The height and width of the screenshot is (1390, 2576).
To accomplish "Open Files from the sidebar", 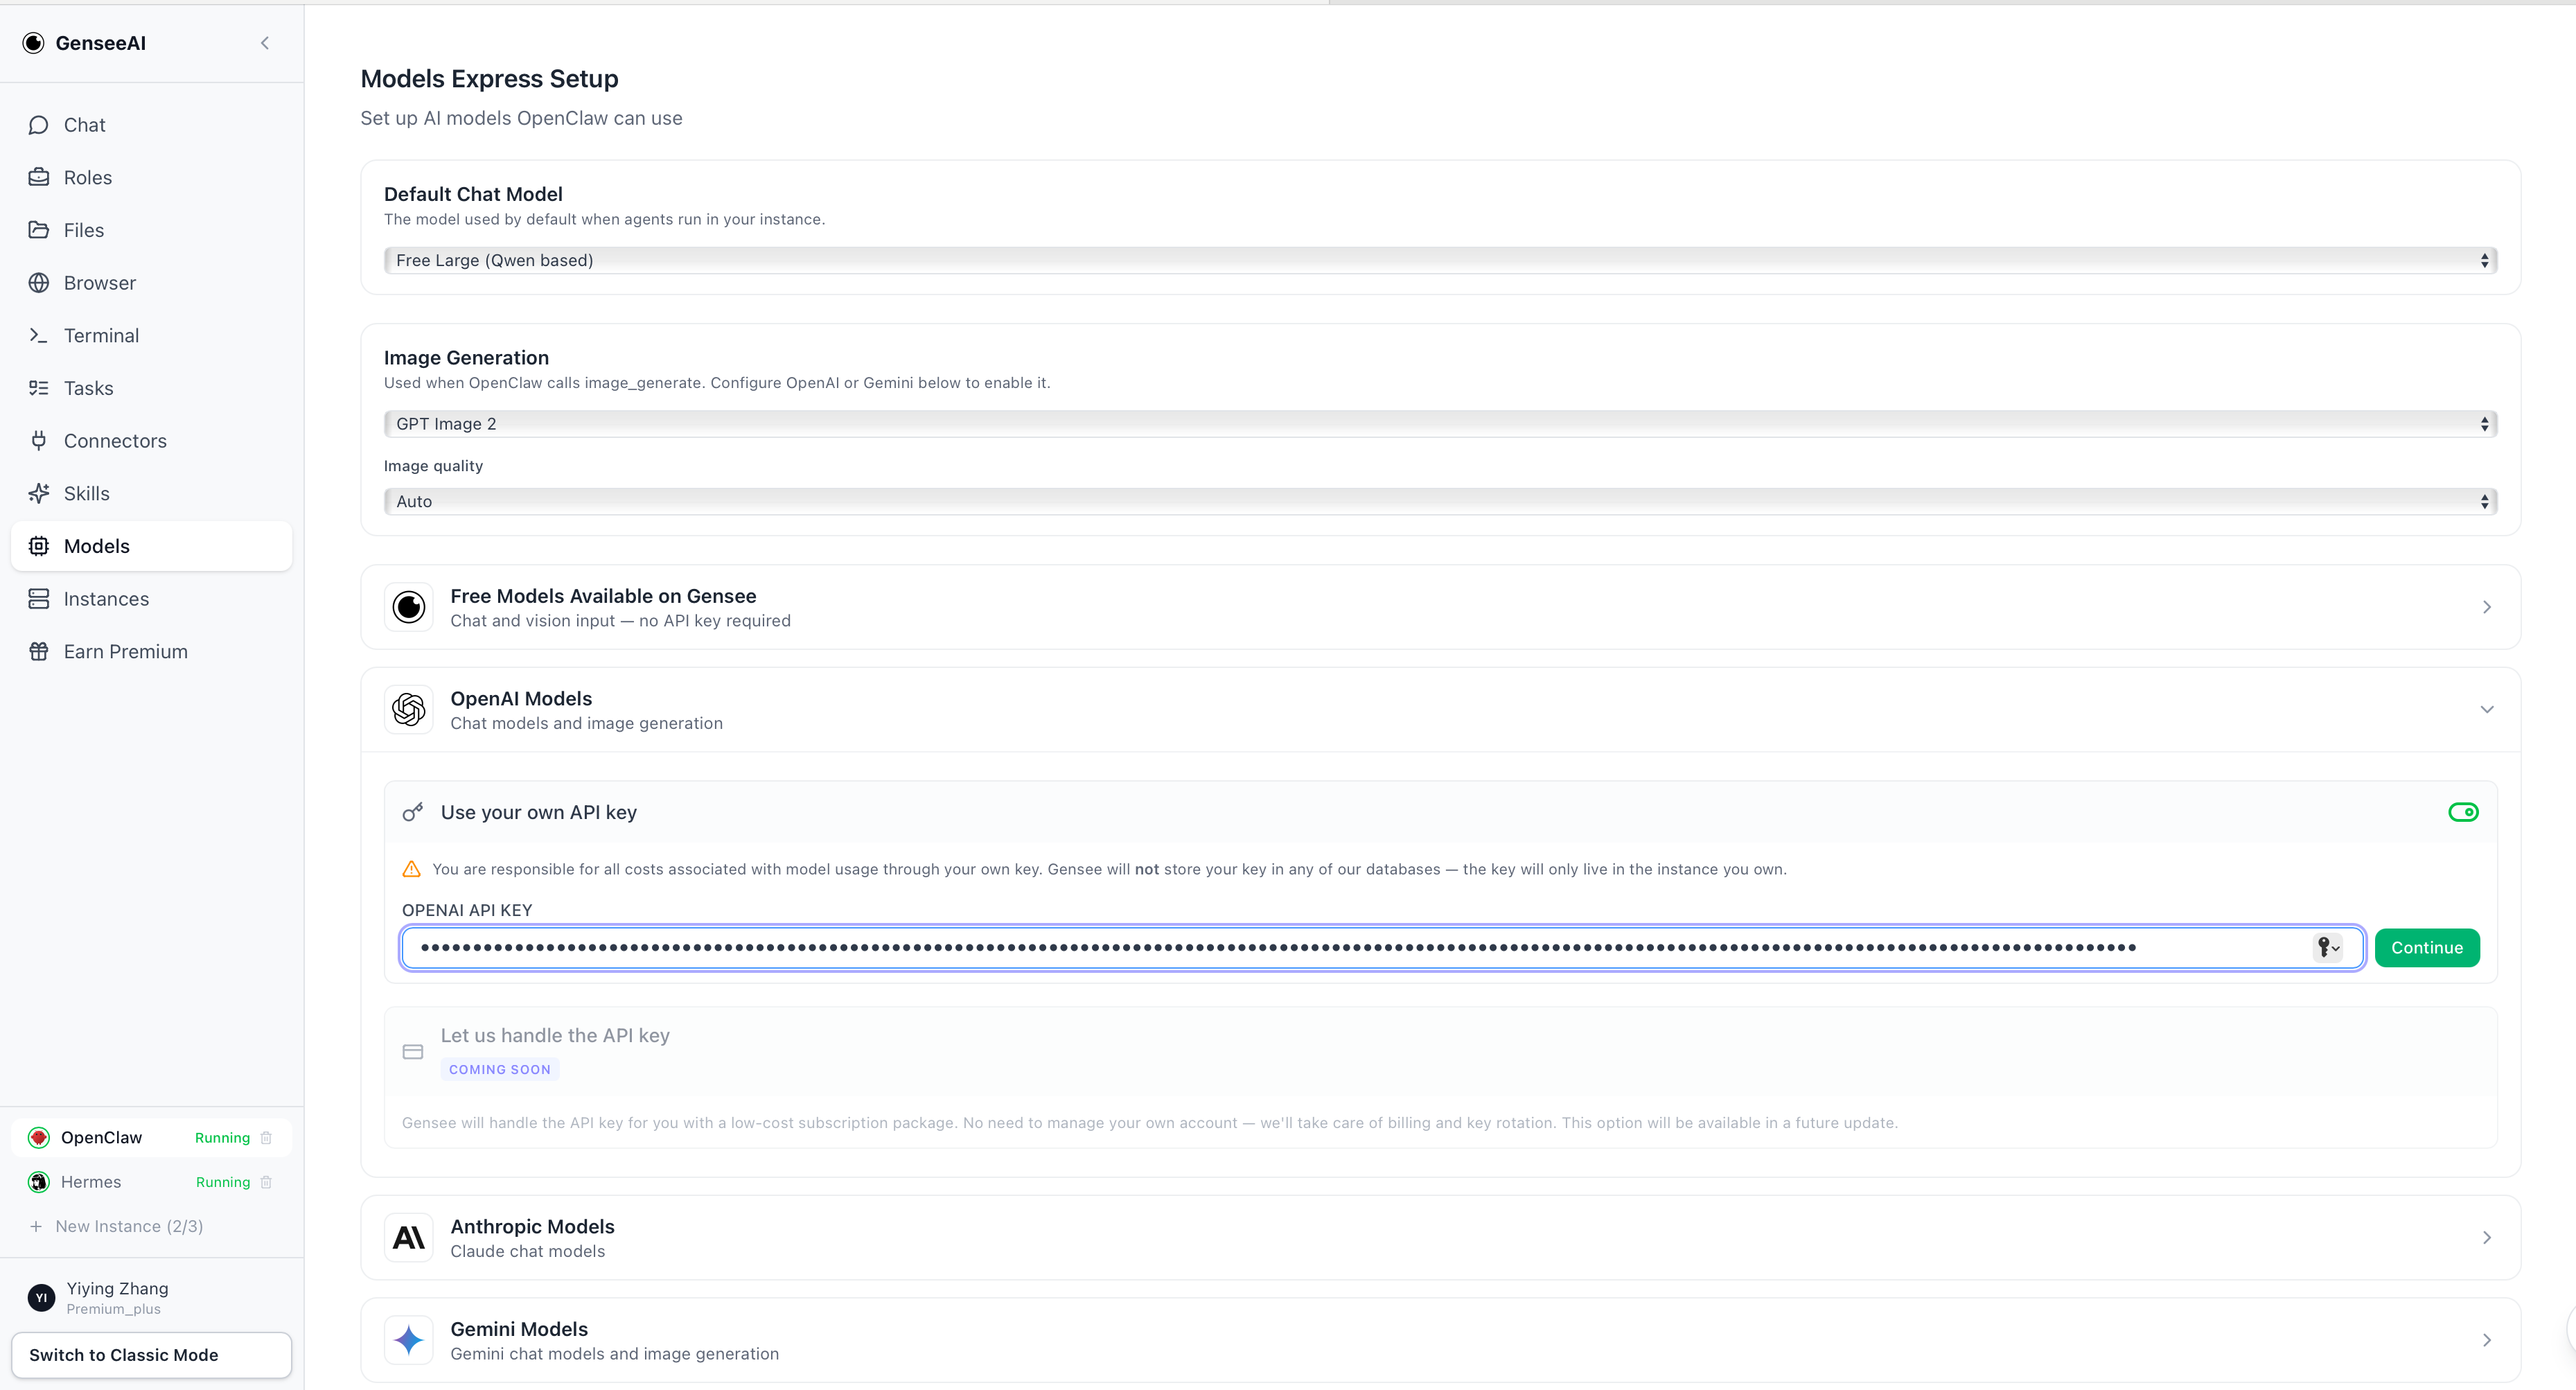I will click(x=151, y=230).
